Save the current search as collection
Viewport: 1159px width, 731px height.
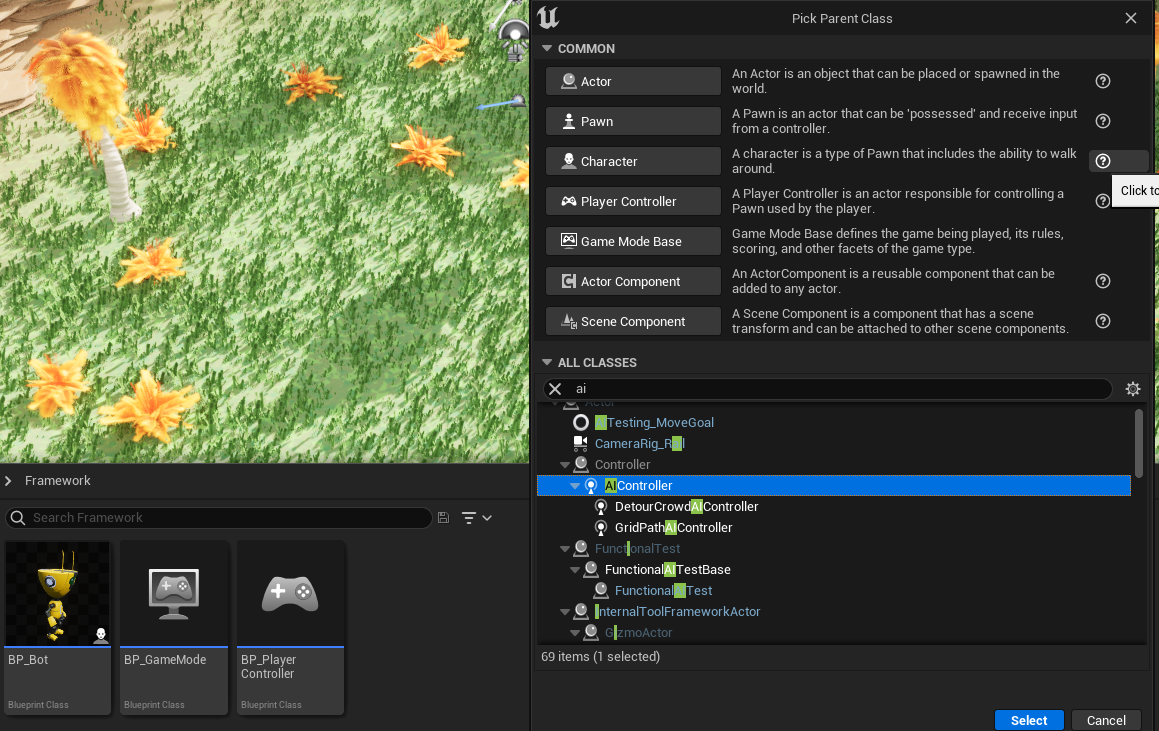pos(443,518)
